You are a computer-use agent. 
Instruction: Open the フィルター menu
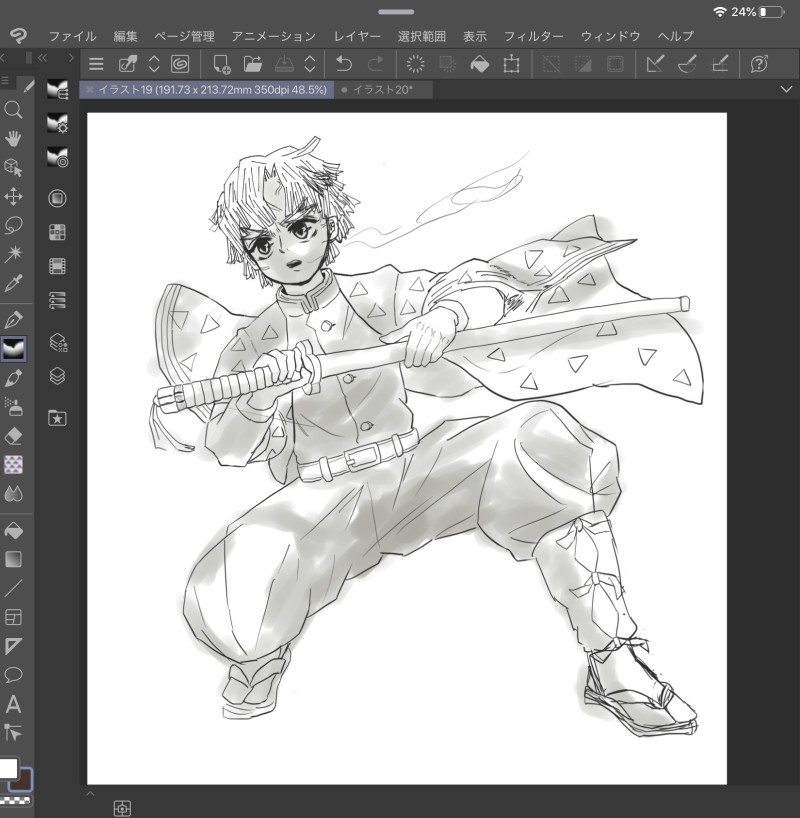[533, 36]
